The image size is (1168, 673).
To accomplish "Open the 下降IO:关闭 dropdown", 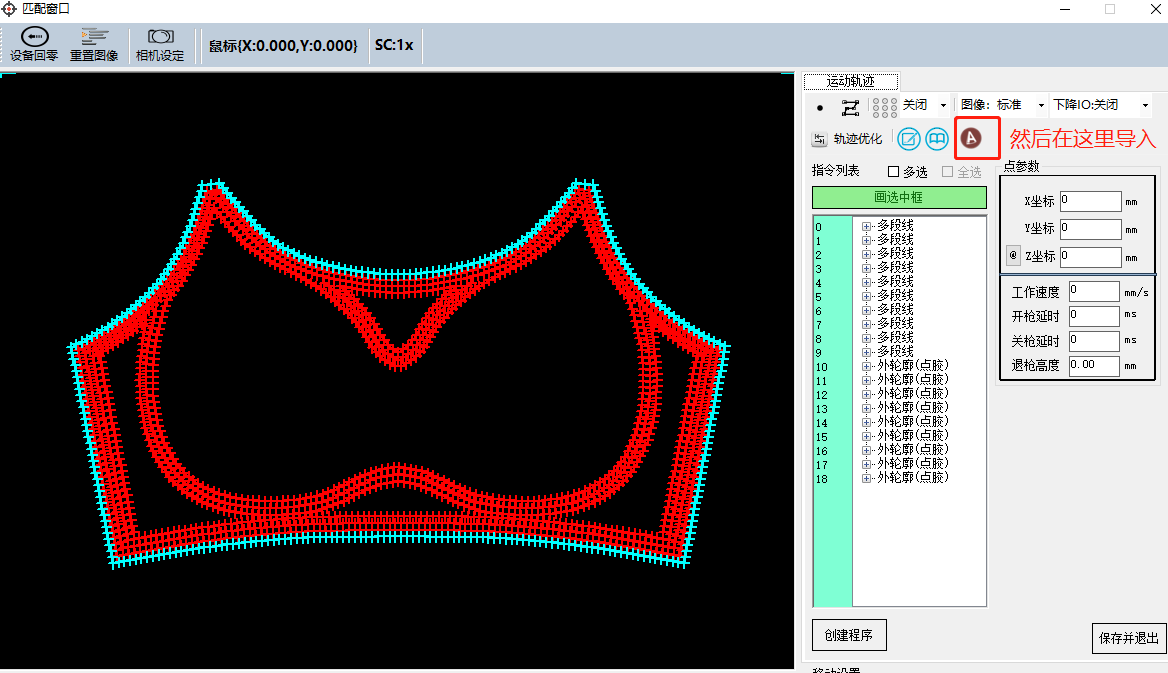I will tap(1145, 105).
